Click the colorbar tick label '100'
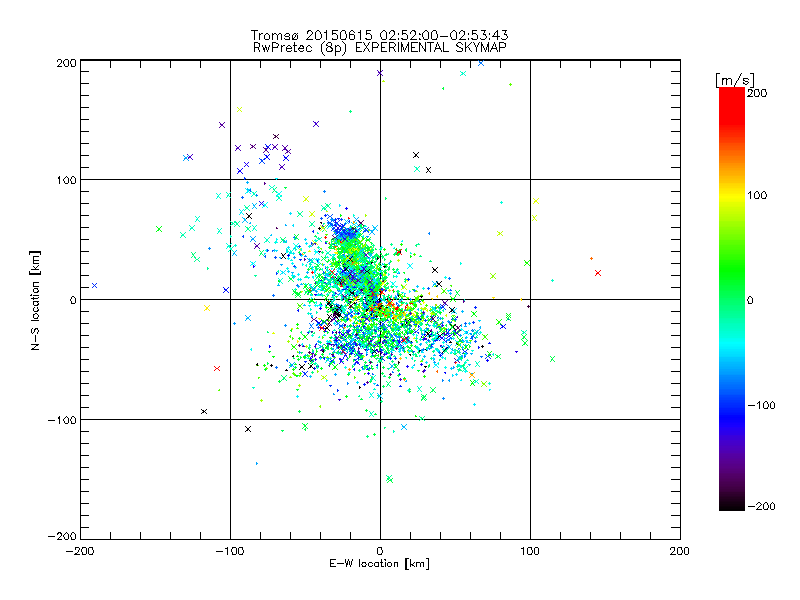Viewport: 800px width, 600px height. coord(757,195)
